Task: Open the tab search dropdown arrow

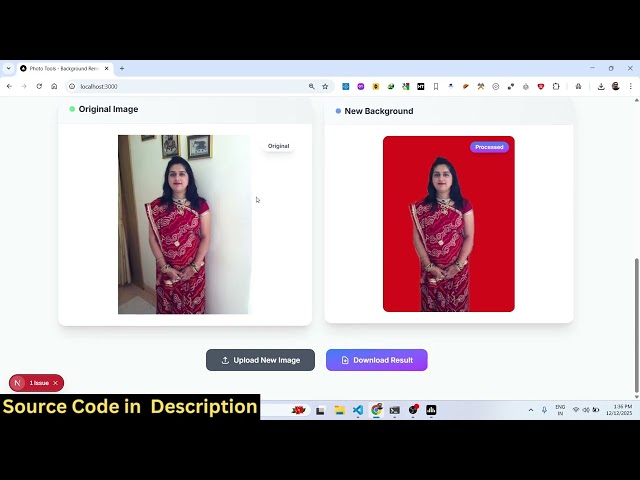Action: pos(9,68)
